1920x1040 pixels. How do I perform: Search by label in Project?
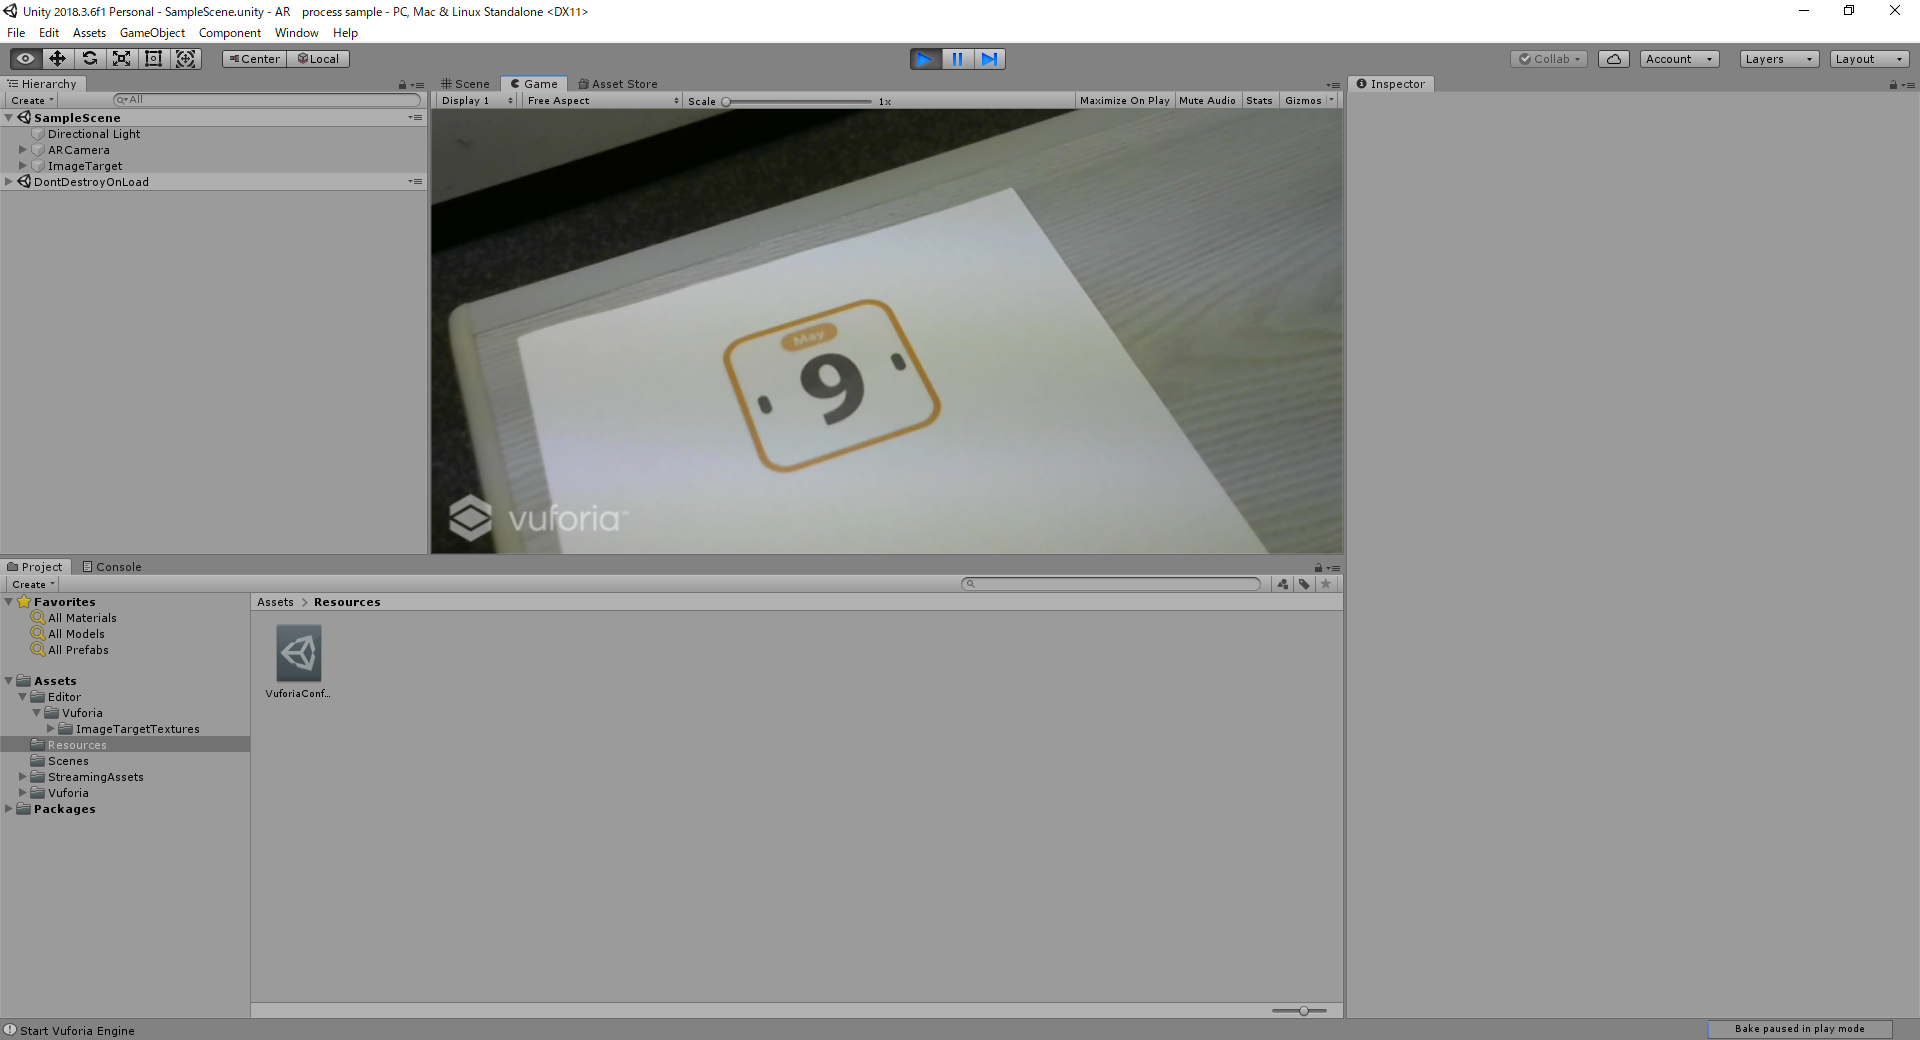pyautogui.click(x=1304, y=584)
